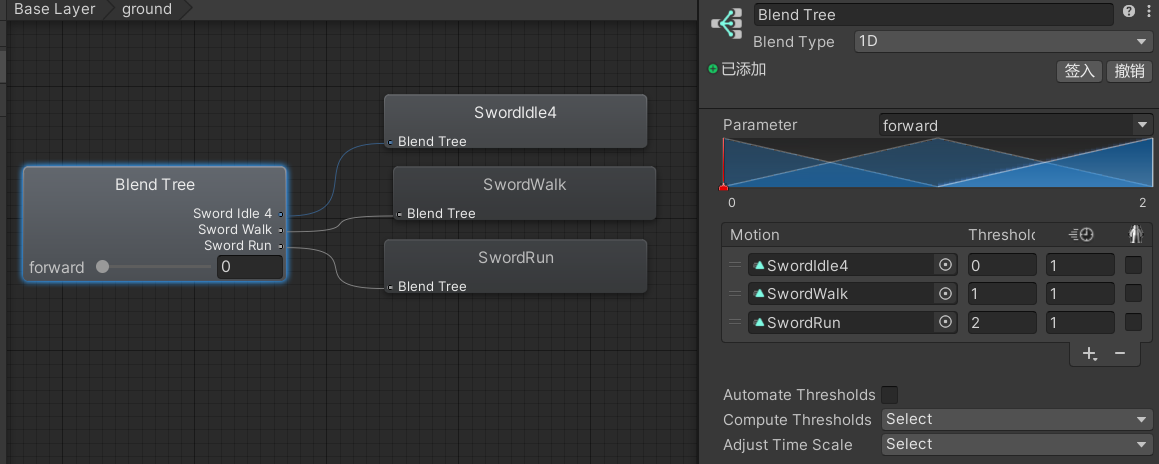Viewport: 1159px width, 464px height.
Task: Click the 签入 check-in button
Action: [1079, 71]
